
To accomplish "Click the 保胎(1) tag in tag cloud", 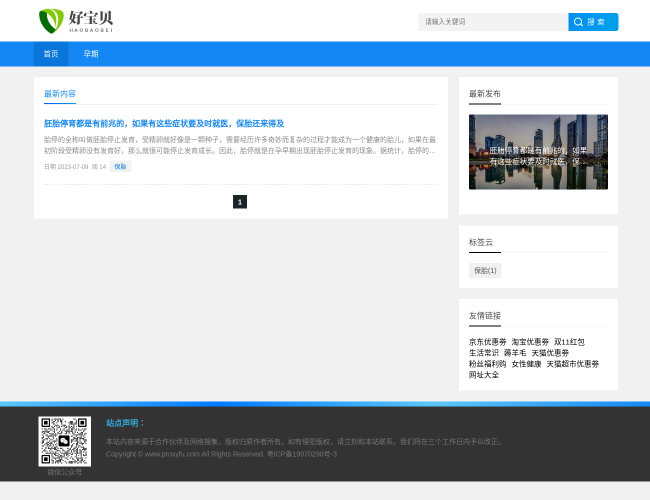I will click(x=485, y=271).
